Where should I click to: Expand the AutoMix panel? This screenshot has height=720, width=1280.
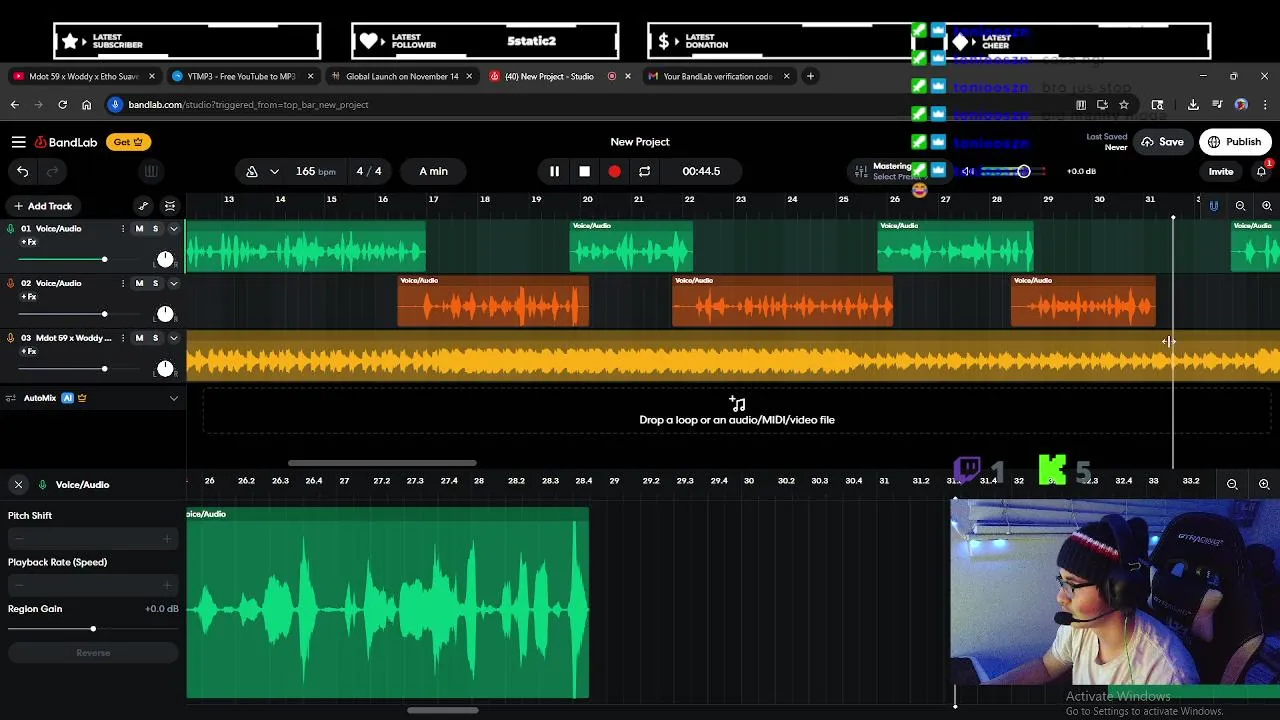[x=173, y=398]
